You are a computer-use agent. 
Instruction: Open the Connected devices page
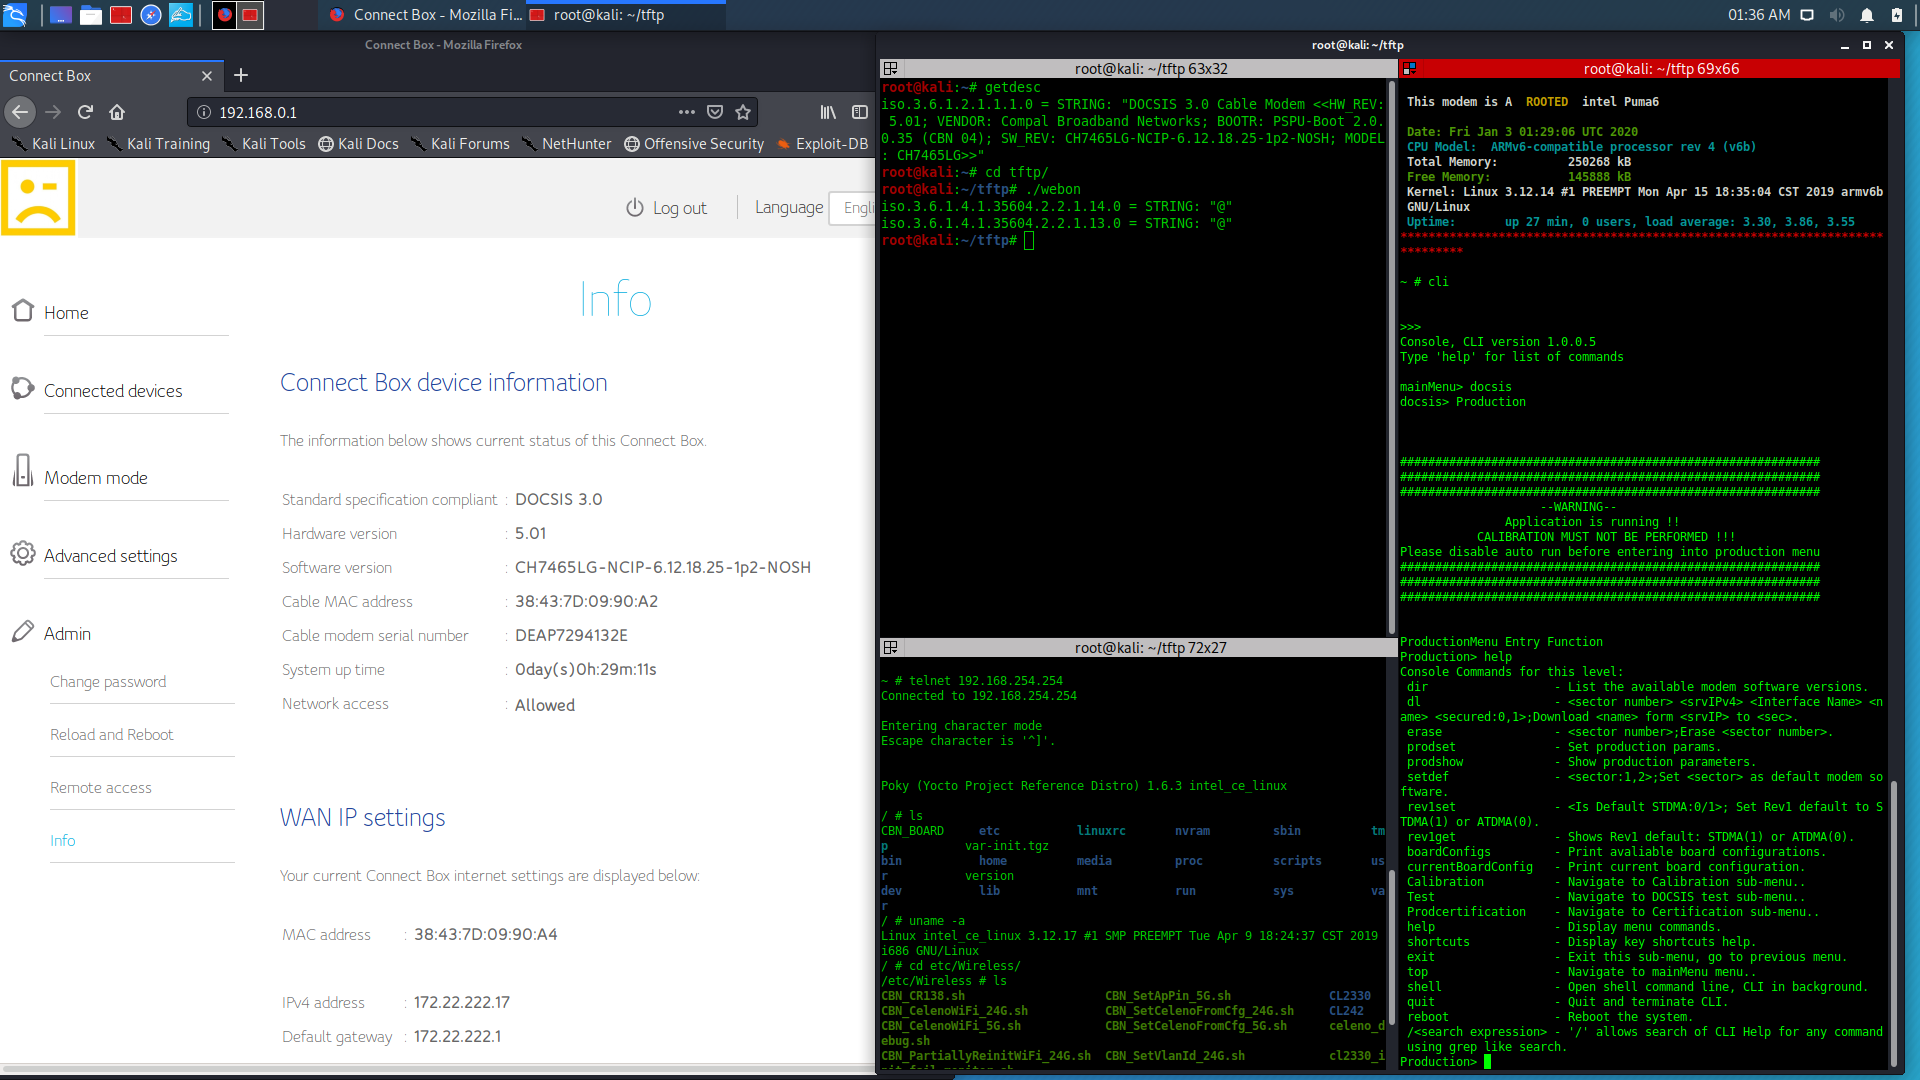(112, 391)
